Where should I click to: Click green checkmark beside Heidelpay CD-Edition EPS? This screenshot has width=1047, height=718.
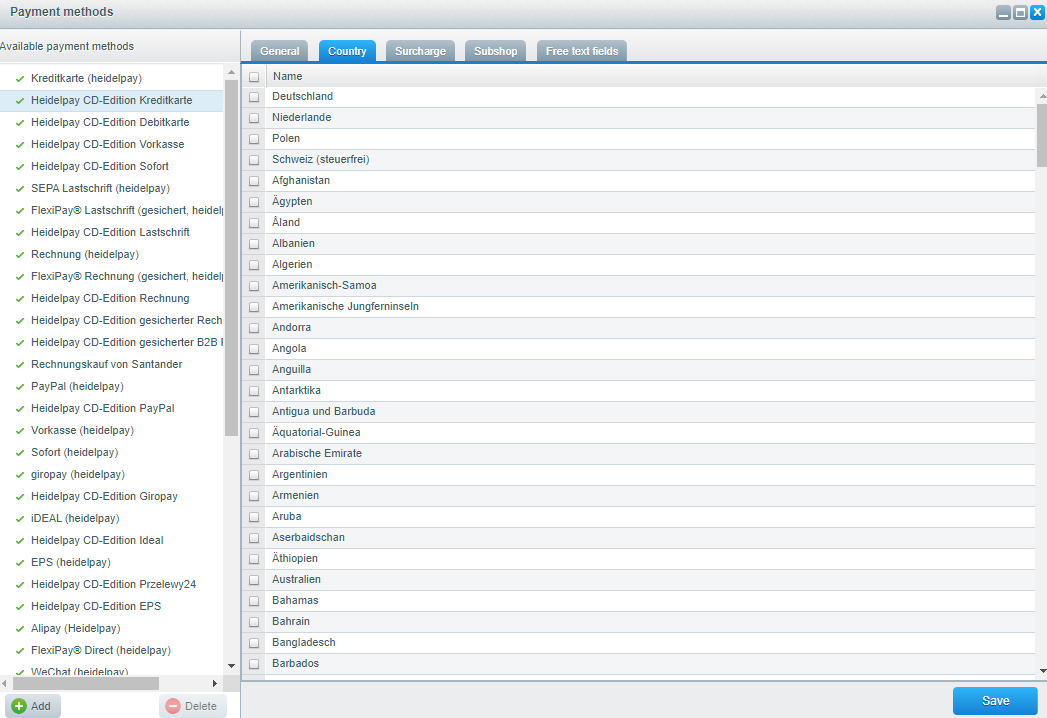click(x=20, y=607)
